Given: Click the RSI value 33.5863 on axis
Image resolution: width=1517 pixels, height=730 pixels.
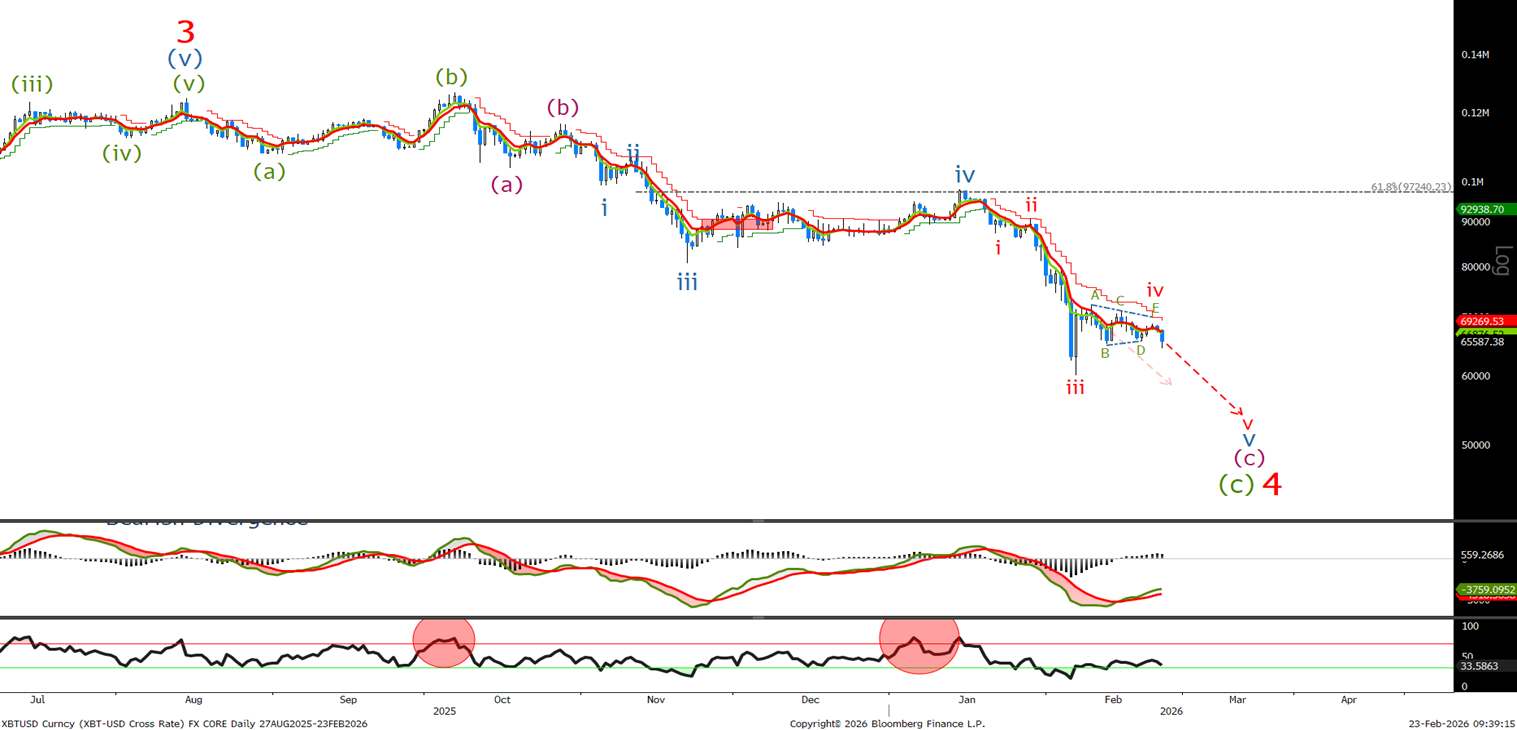Looking at the screenshot, I should 1480,665.
